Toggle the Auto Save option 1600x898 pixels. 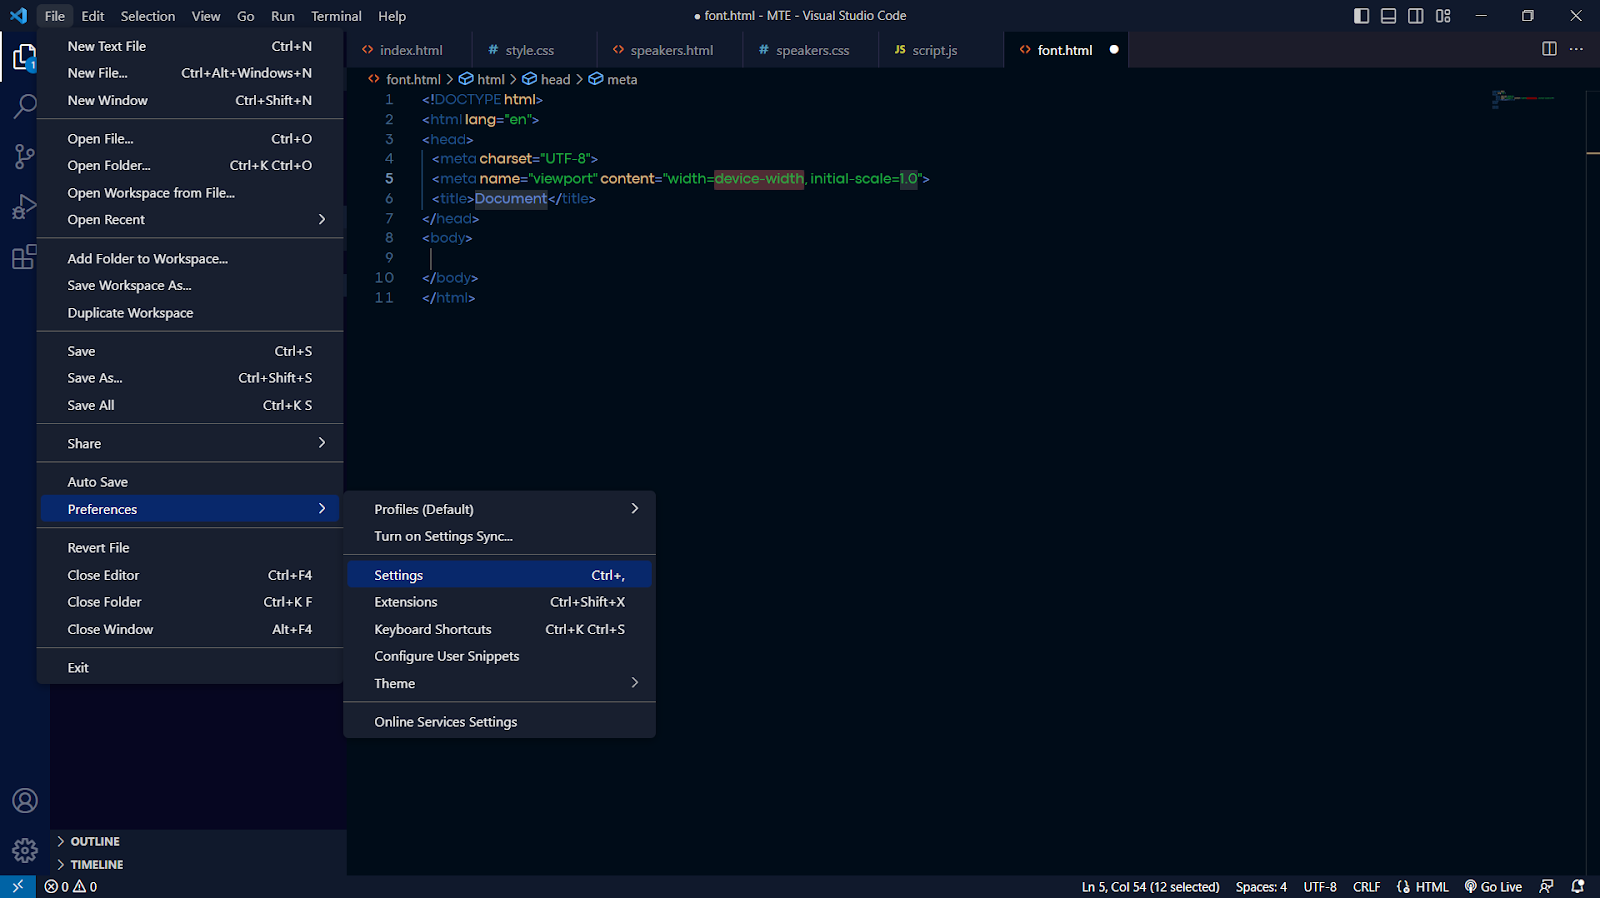(x=191, y=482)
